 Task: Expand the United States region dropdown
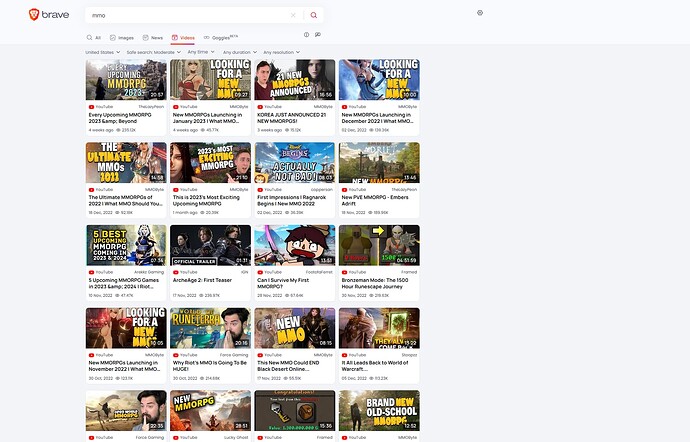[x=103, y=52]
